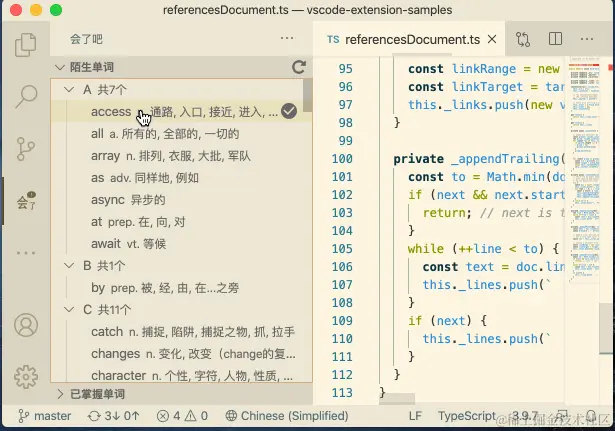This screenshot has width=615, height=431.
Task: Click the sidebar word list scrollbar
Action: click(x=308, y=95)
